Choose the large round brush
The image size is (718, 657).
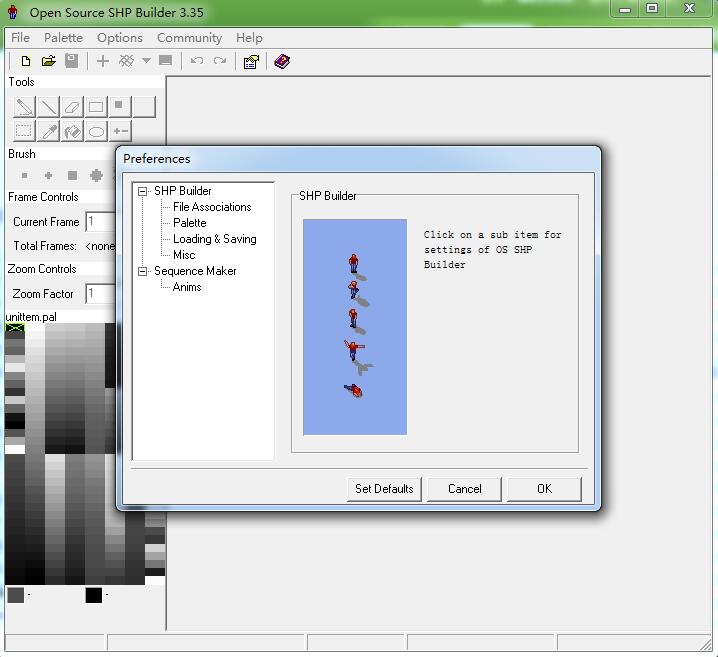point(96,175)
